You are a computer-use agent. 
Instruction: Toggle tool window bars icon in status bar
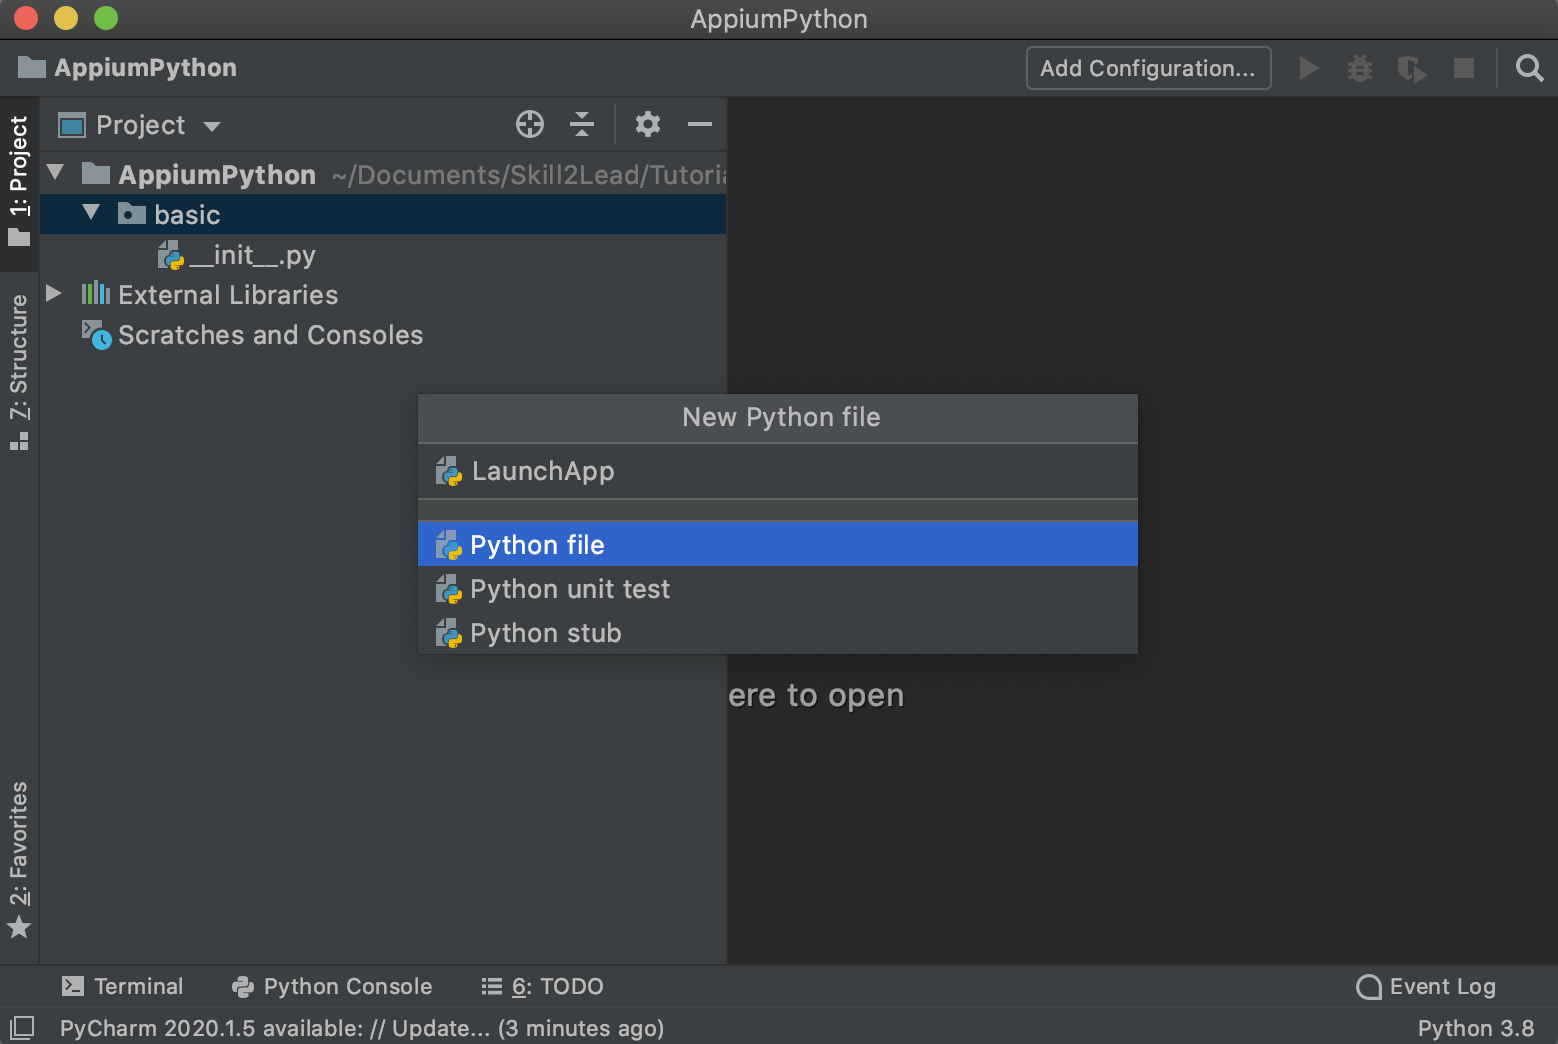[x=22, y=1027]
